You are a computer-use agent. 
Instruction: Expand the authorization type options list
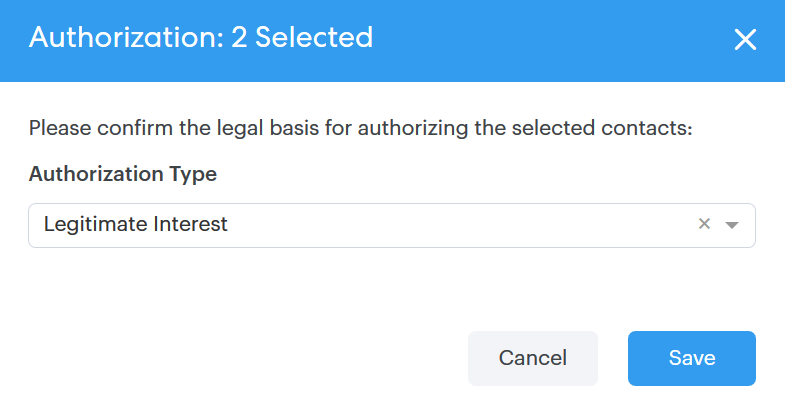point(732,226)
